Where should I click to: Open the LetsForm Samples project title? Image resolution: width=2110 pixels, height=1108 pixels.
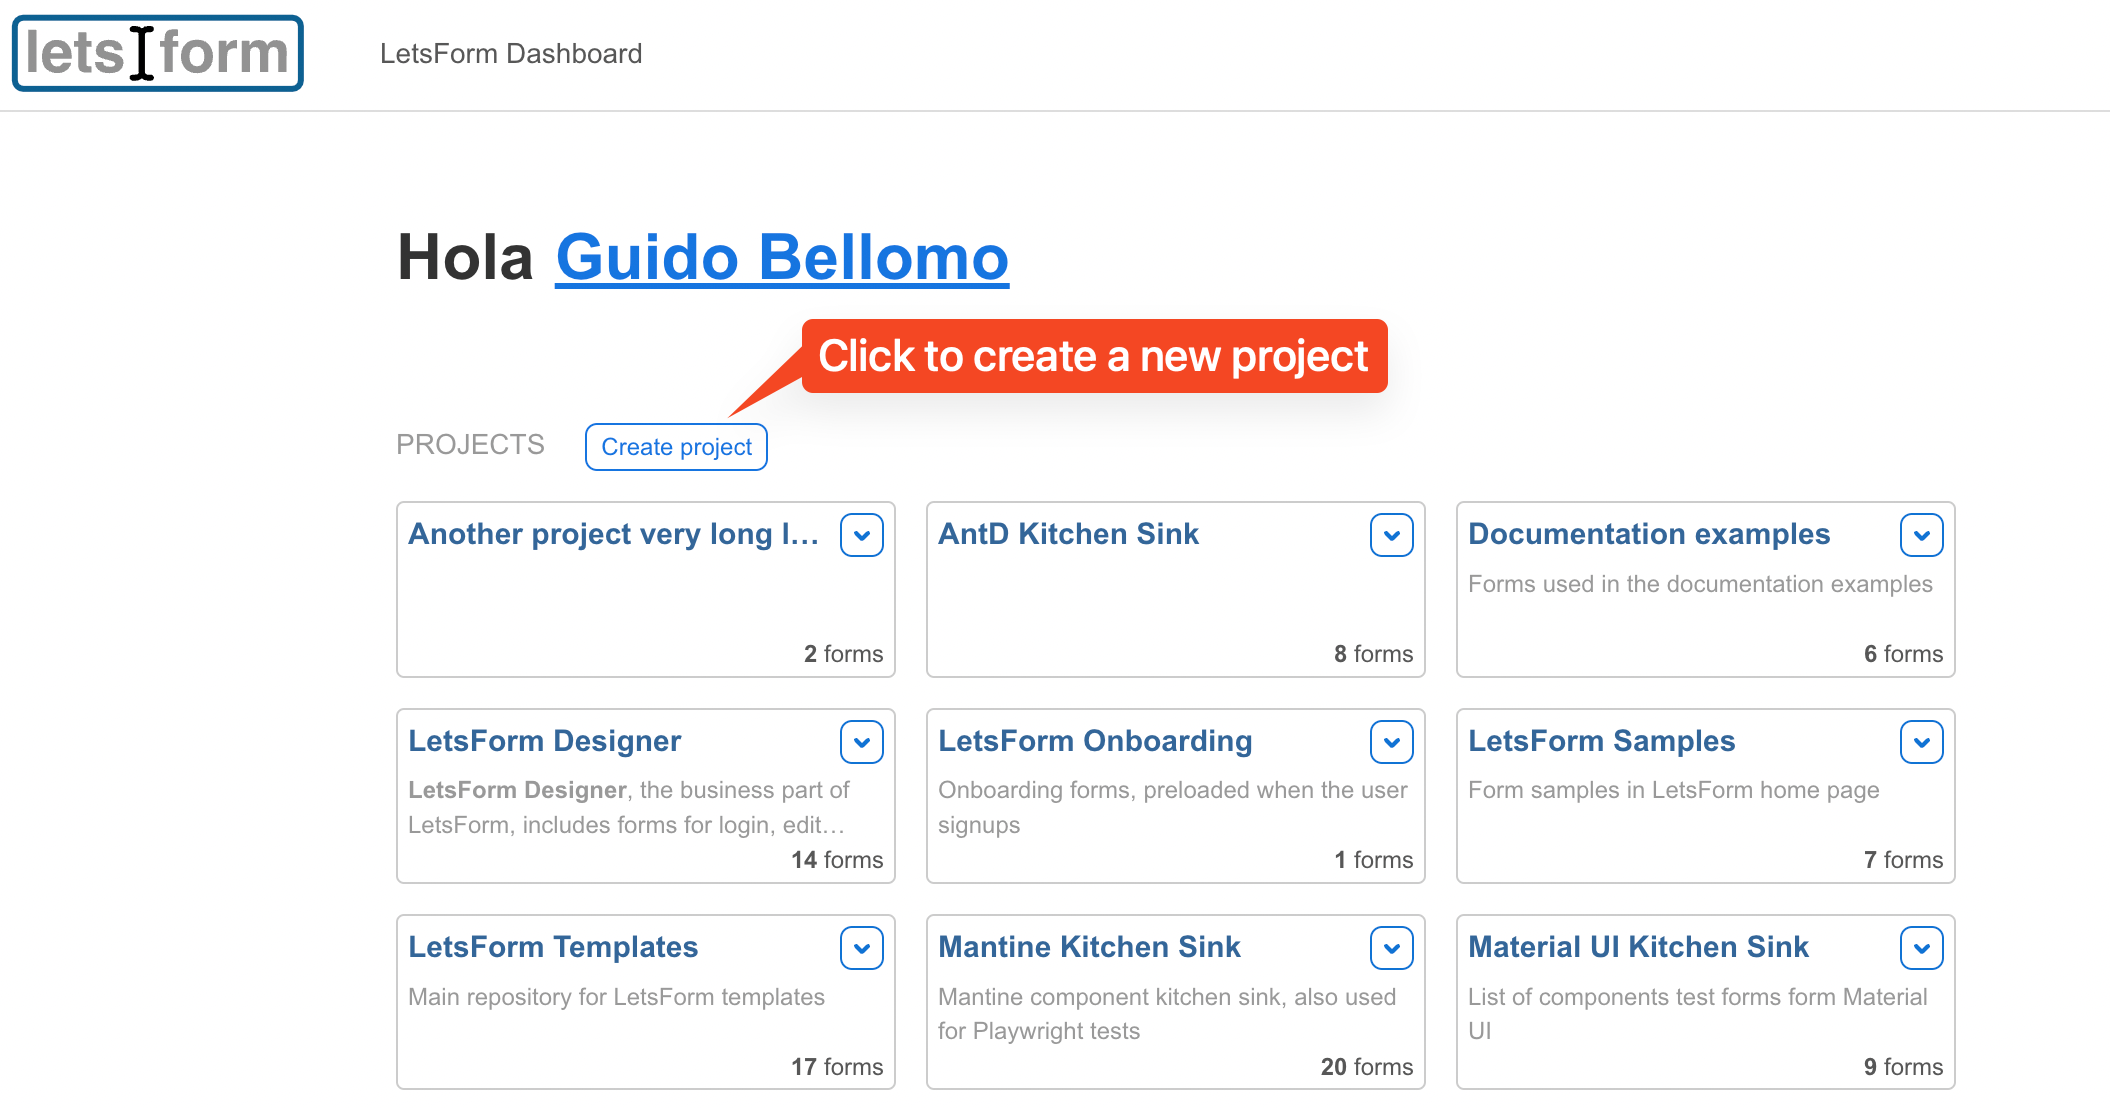1601,741
